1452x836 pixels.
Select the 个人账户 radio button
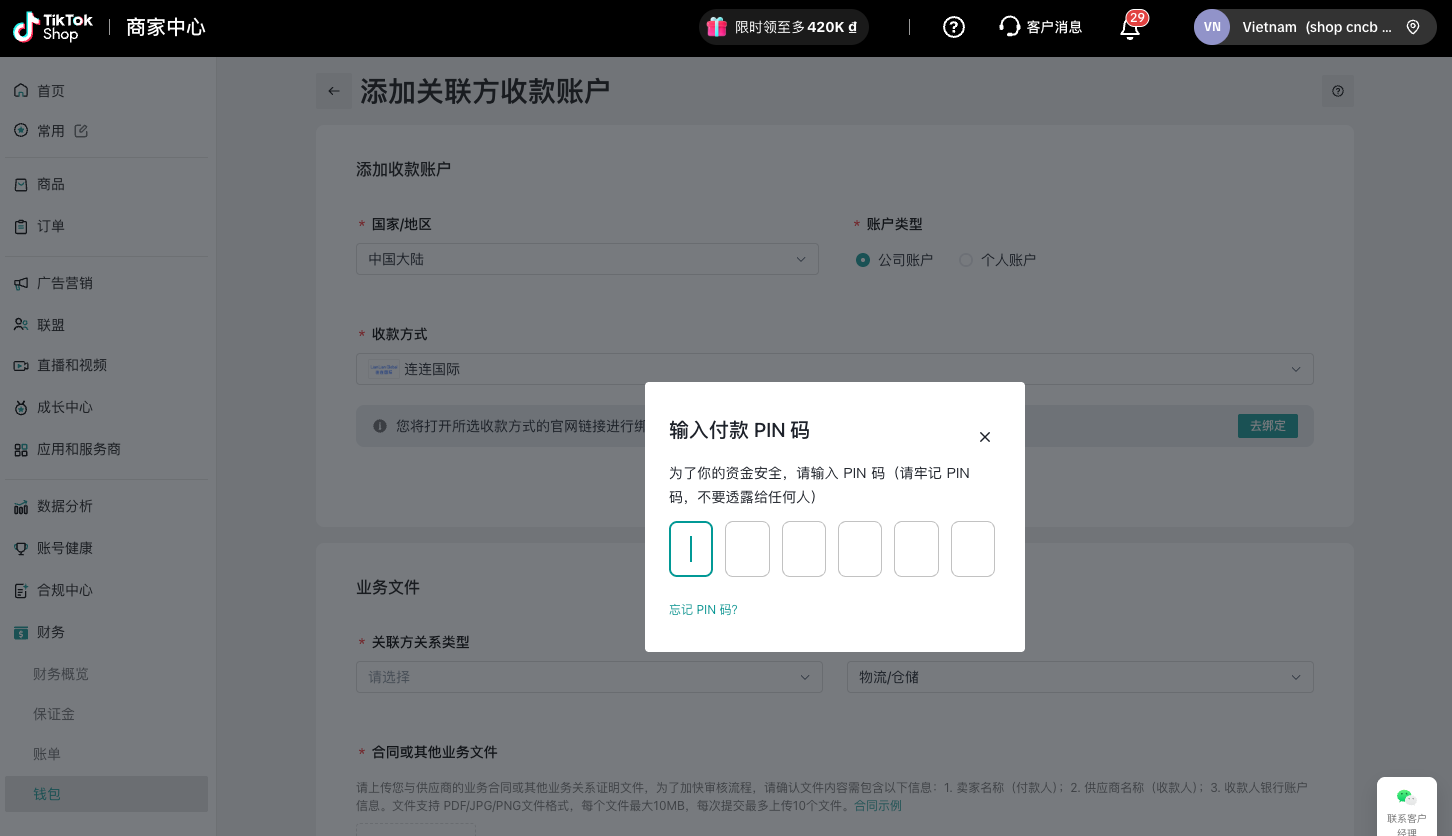[x=966, y=260]
